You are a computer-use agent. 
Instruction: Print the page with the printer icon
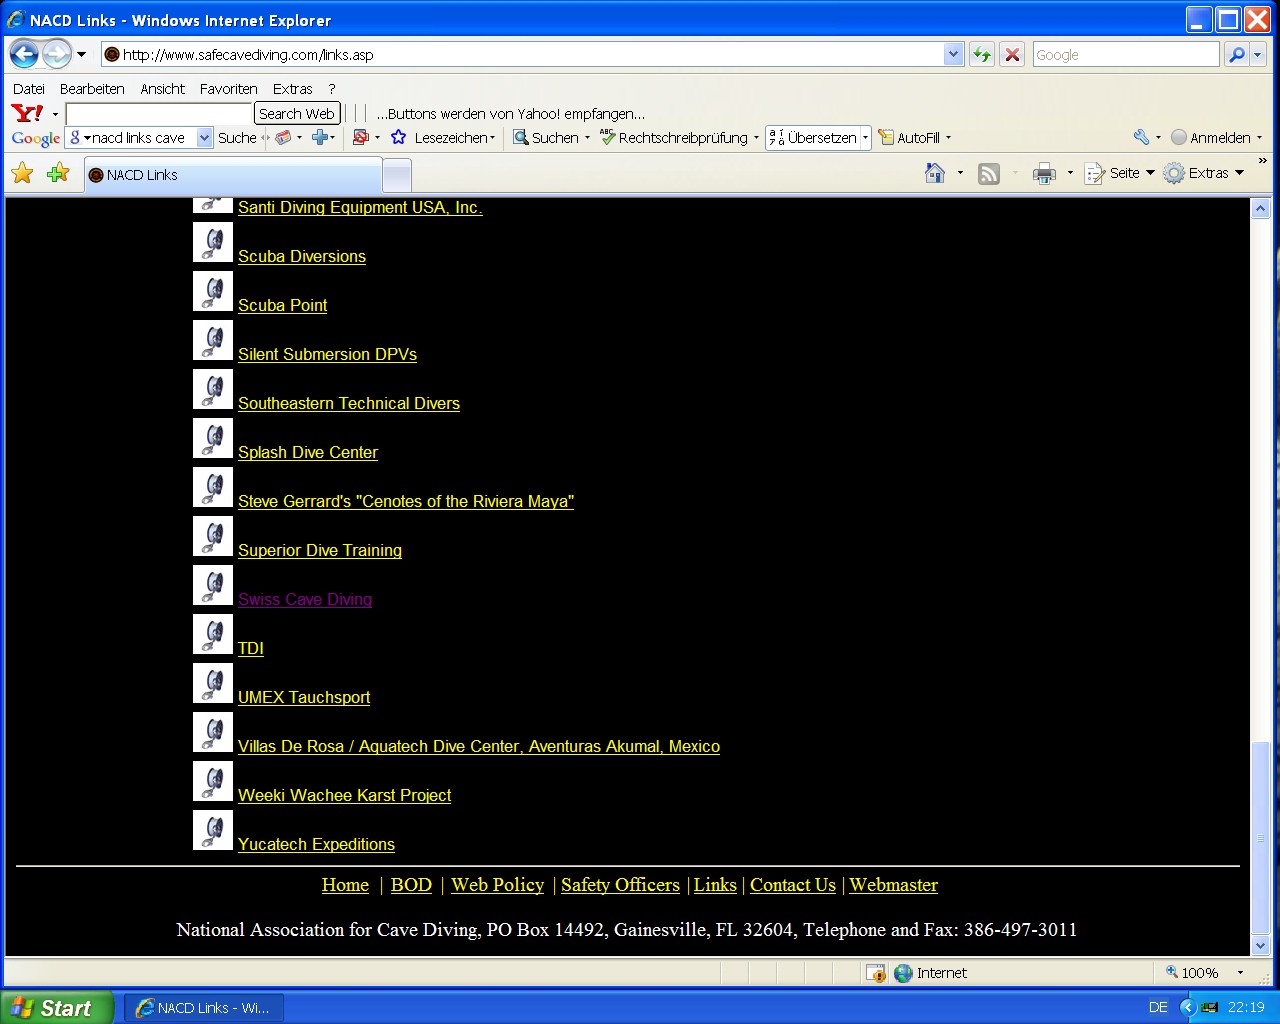pyautogui.click(x=1044, y=173)
